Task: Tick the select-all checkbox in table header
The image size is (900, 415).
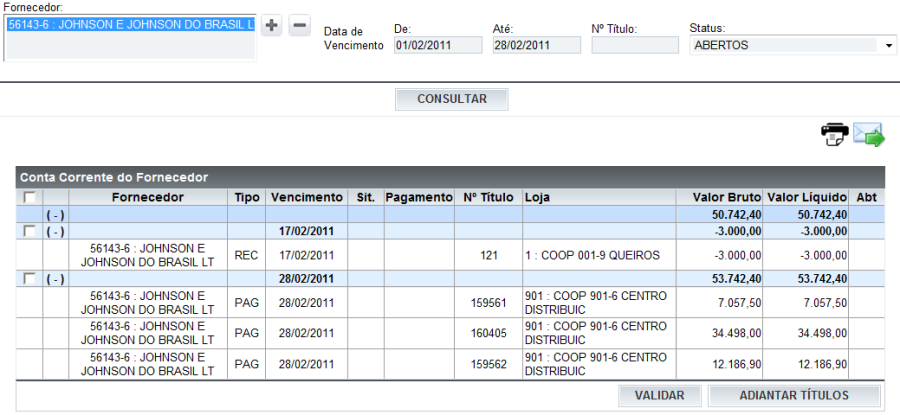Action: point(29,198)
